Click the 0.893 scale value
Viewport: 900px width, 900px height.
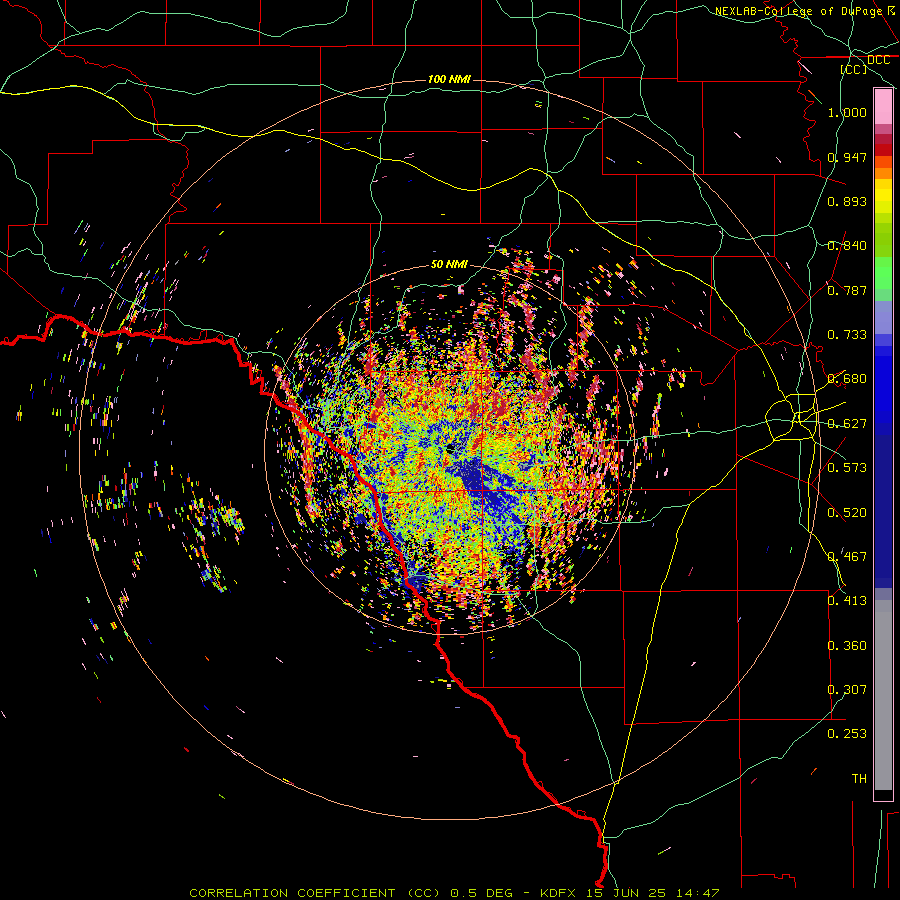[847, 201]
